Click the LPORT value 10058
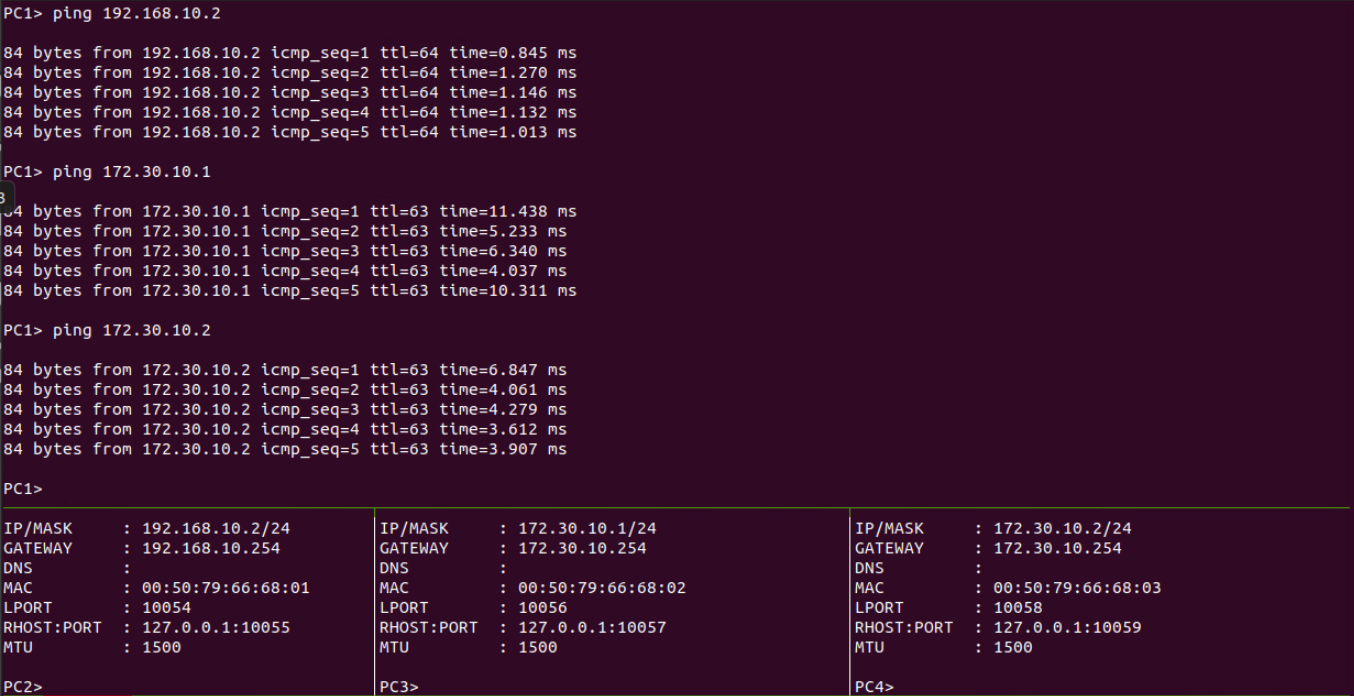 [1018, 608]
